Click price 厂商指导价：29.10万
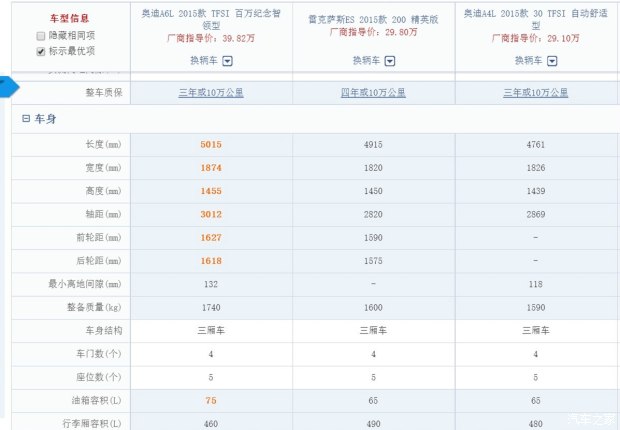620x430 pixels. pyautogui.click(x=535, y=38)
